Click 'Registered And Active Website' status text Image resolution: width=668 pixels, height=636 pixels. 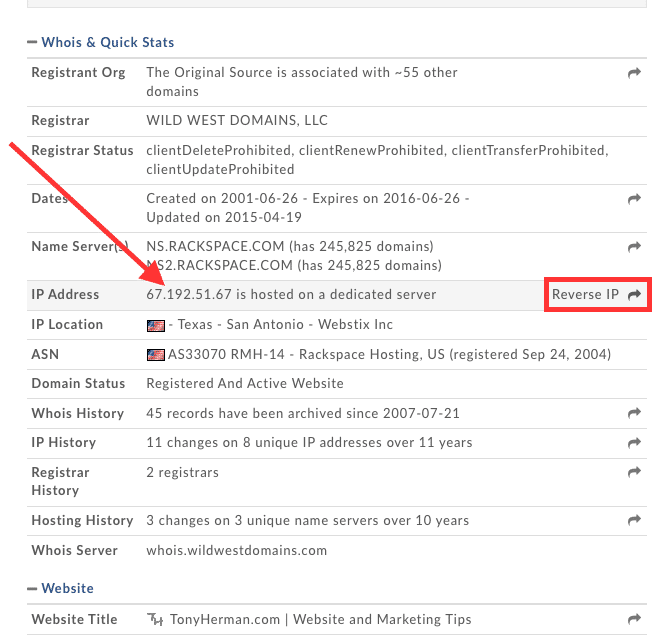245,383
